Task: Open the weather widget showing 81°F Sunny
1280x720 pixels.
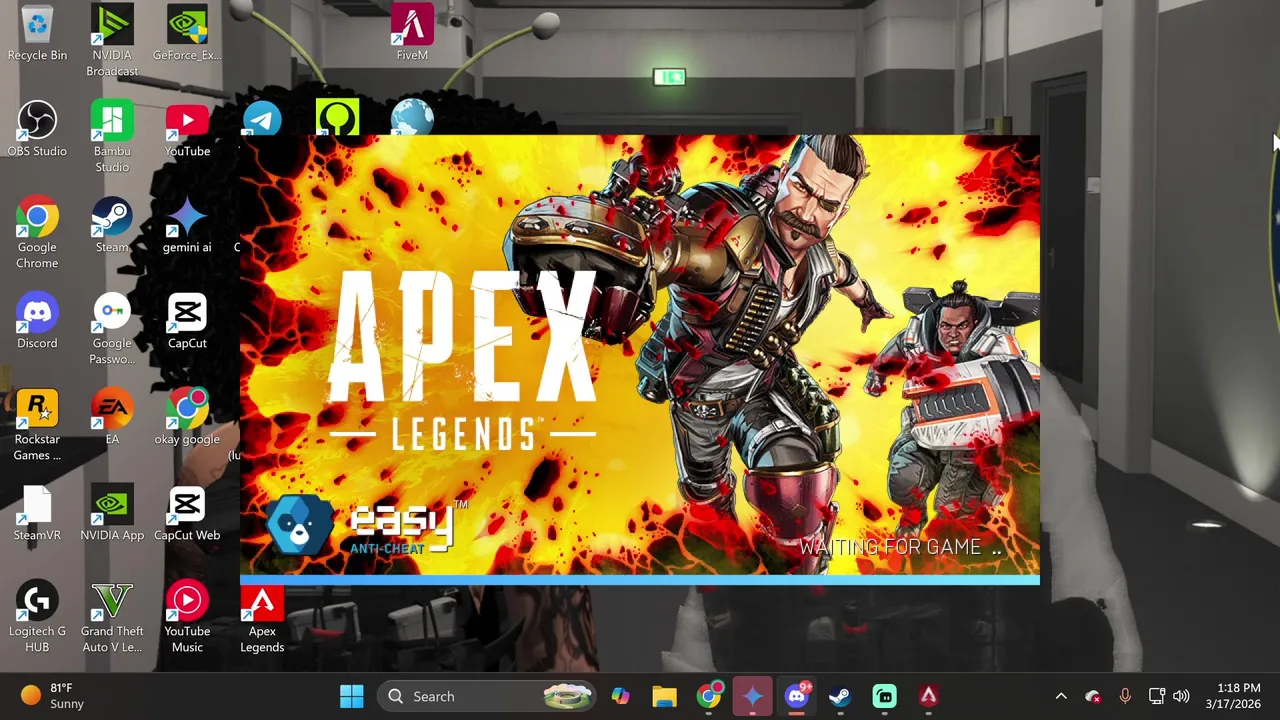Action: [x=53, y=696]
